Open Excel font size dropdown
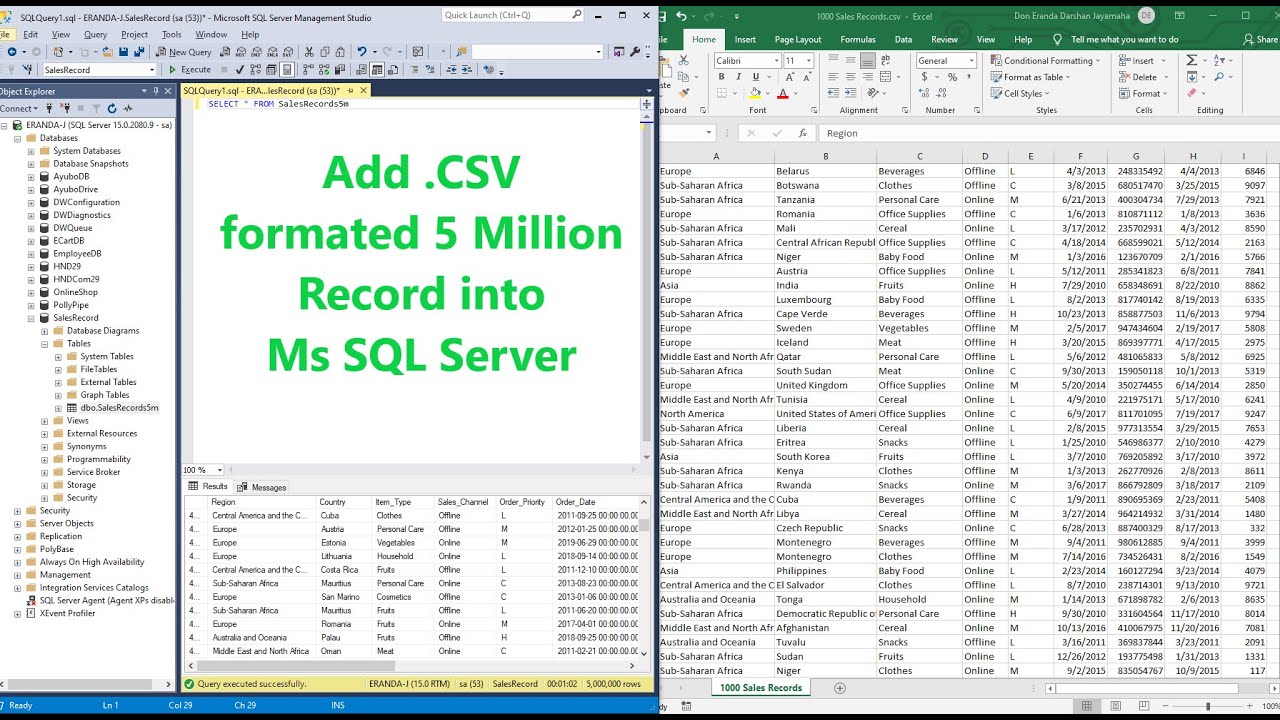 click(x=809, y=60)
